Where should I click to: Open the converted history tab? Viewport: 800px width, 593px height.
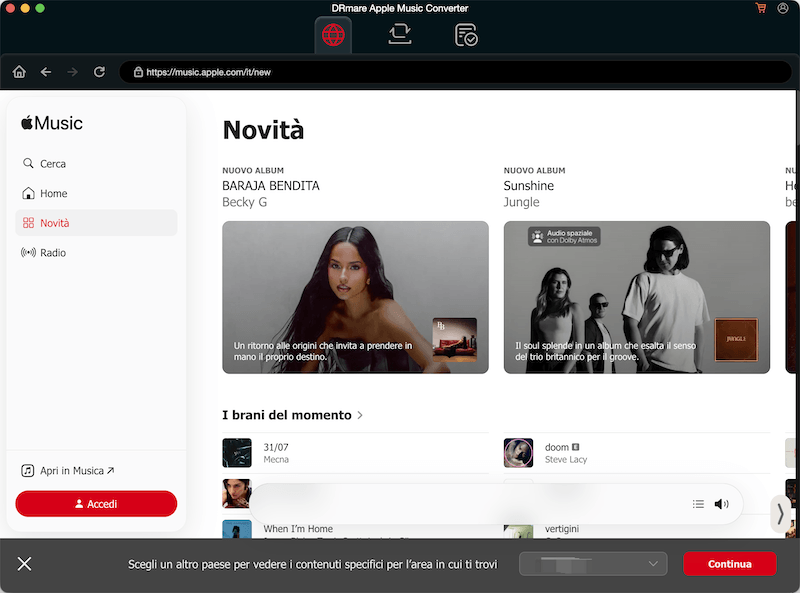point(466,35)
